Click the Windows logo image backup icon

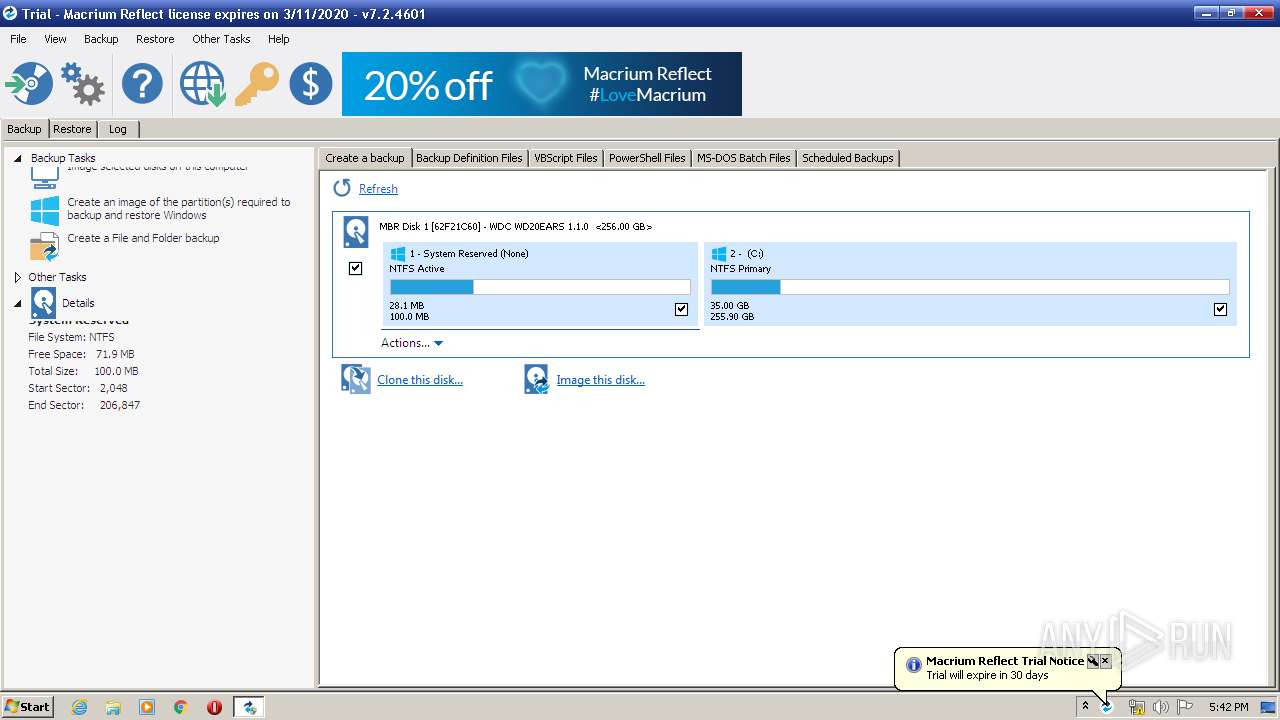coord(44,210)
